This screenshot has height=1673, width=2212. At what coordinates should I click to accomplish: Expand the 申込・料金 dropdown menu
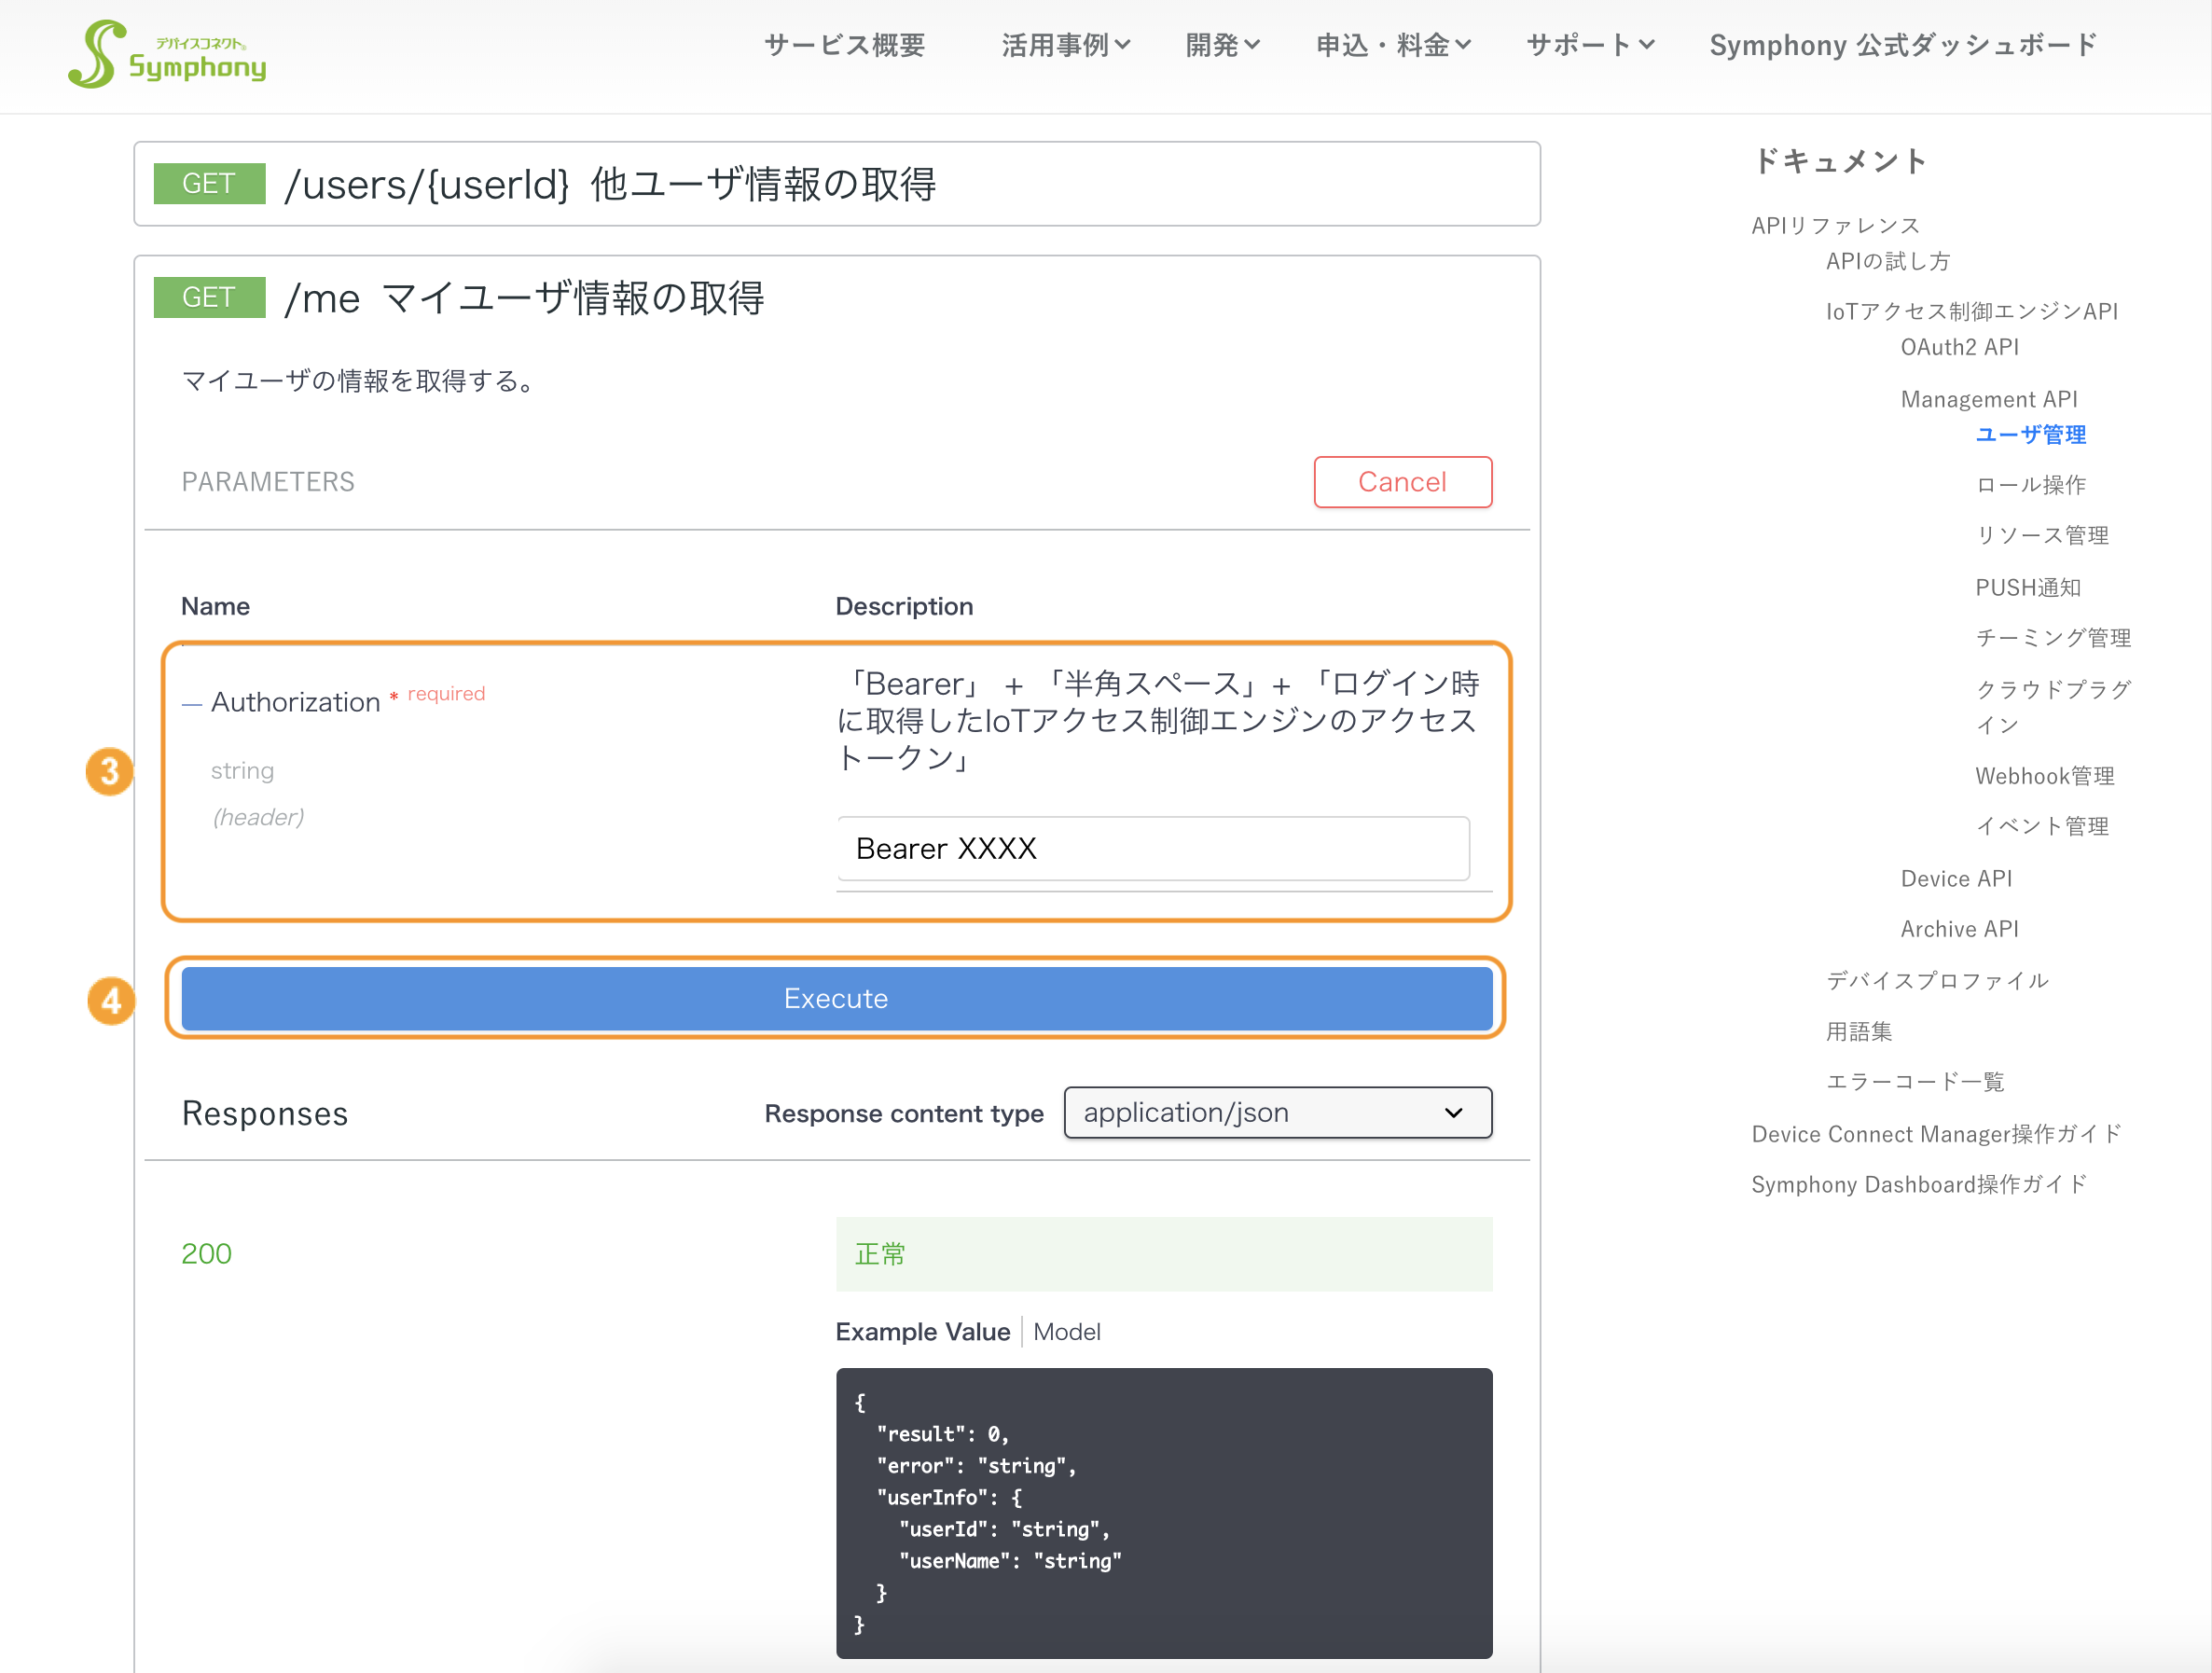coord(1393,45)
